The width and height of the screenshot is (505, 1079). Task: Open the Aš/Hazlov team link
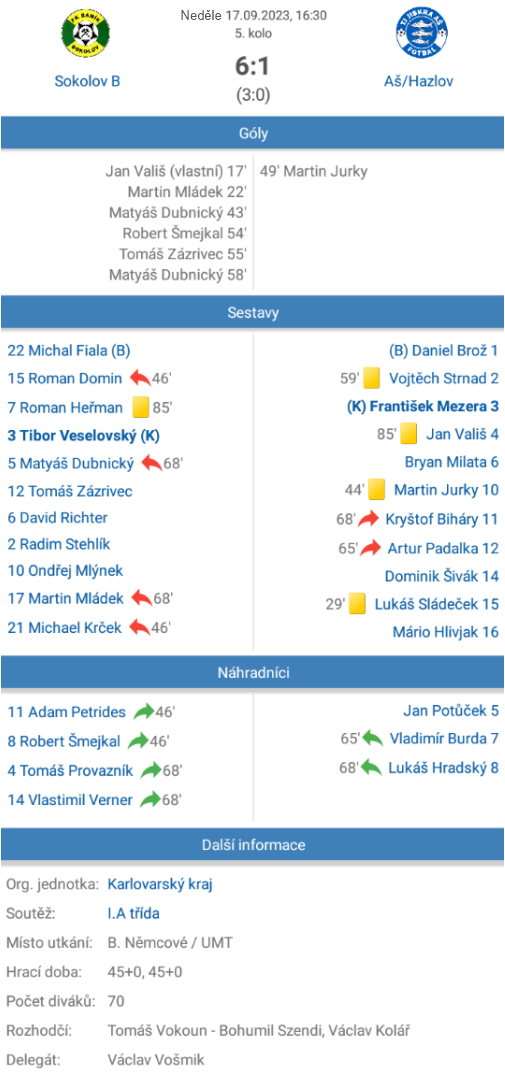[418, 81]
